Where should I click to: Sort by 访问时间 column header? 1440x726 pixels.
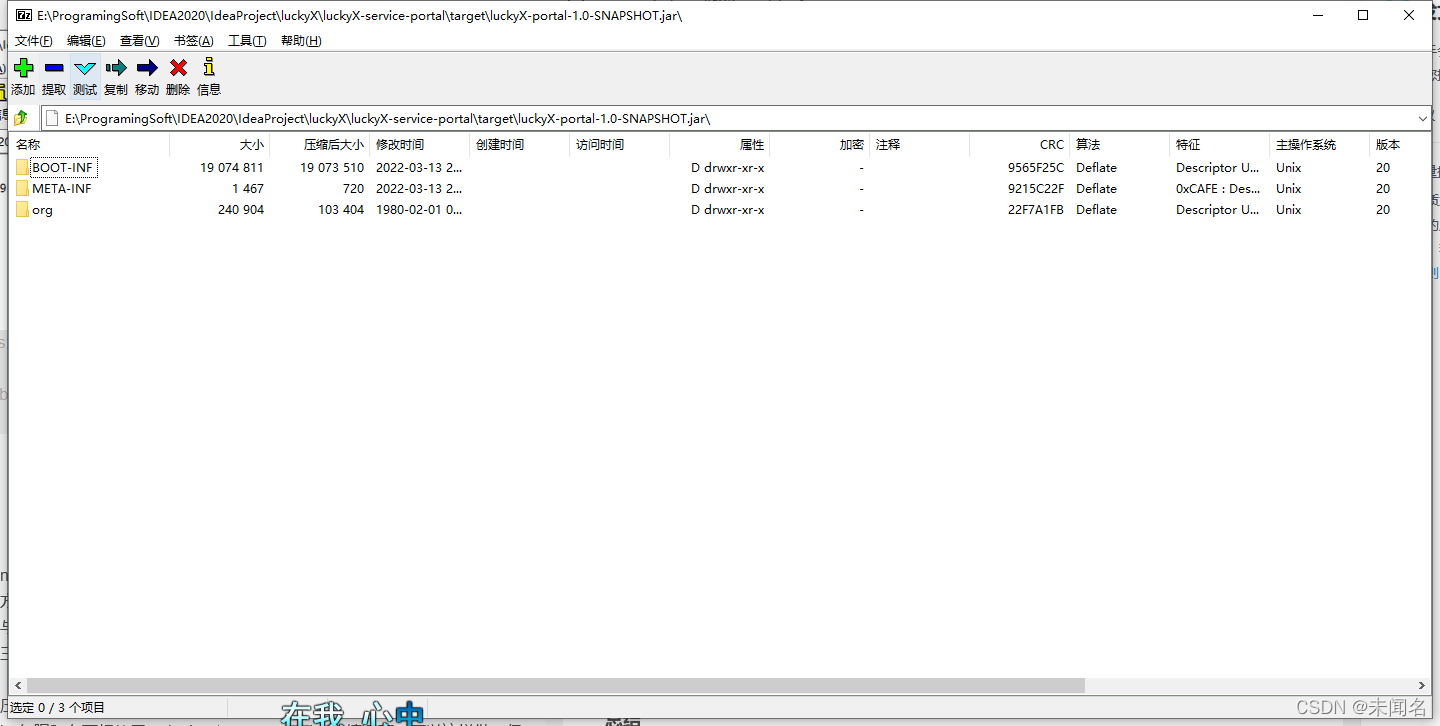click(619, 145)
